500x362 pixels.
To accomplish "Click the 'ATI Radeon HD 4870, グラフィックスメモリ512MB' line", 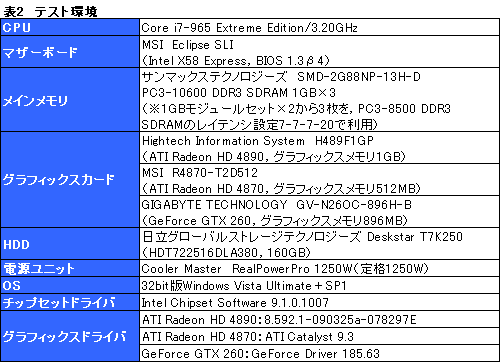I will (x=281, y=189).
